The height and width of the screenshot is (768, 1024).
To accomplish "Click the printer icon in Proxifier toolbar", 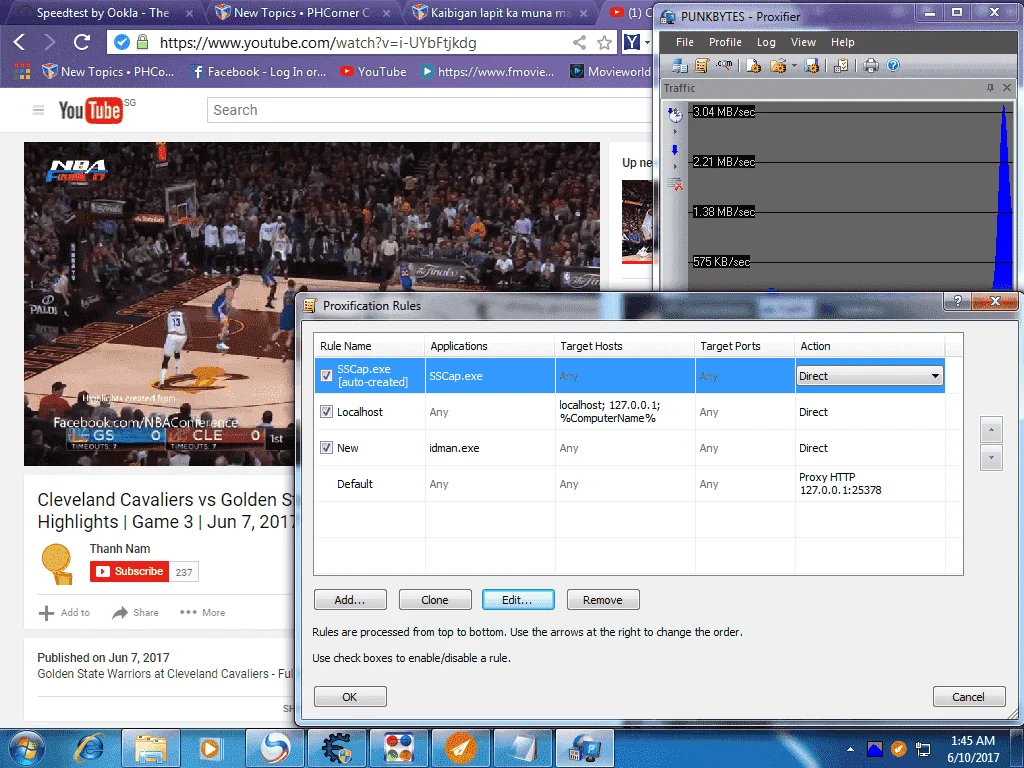I will 871,65.
